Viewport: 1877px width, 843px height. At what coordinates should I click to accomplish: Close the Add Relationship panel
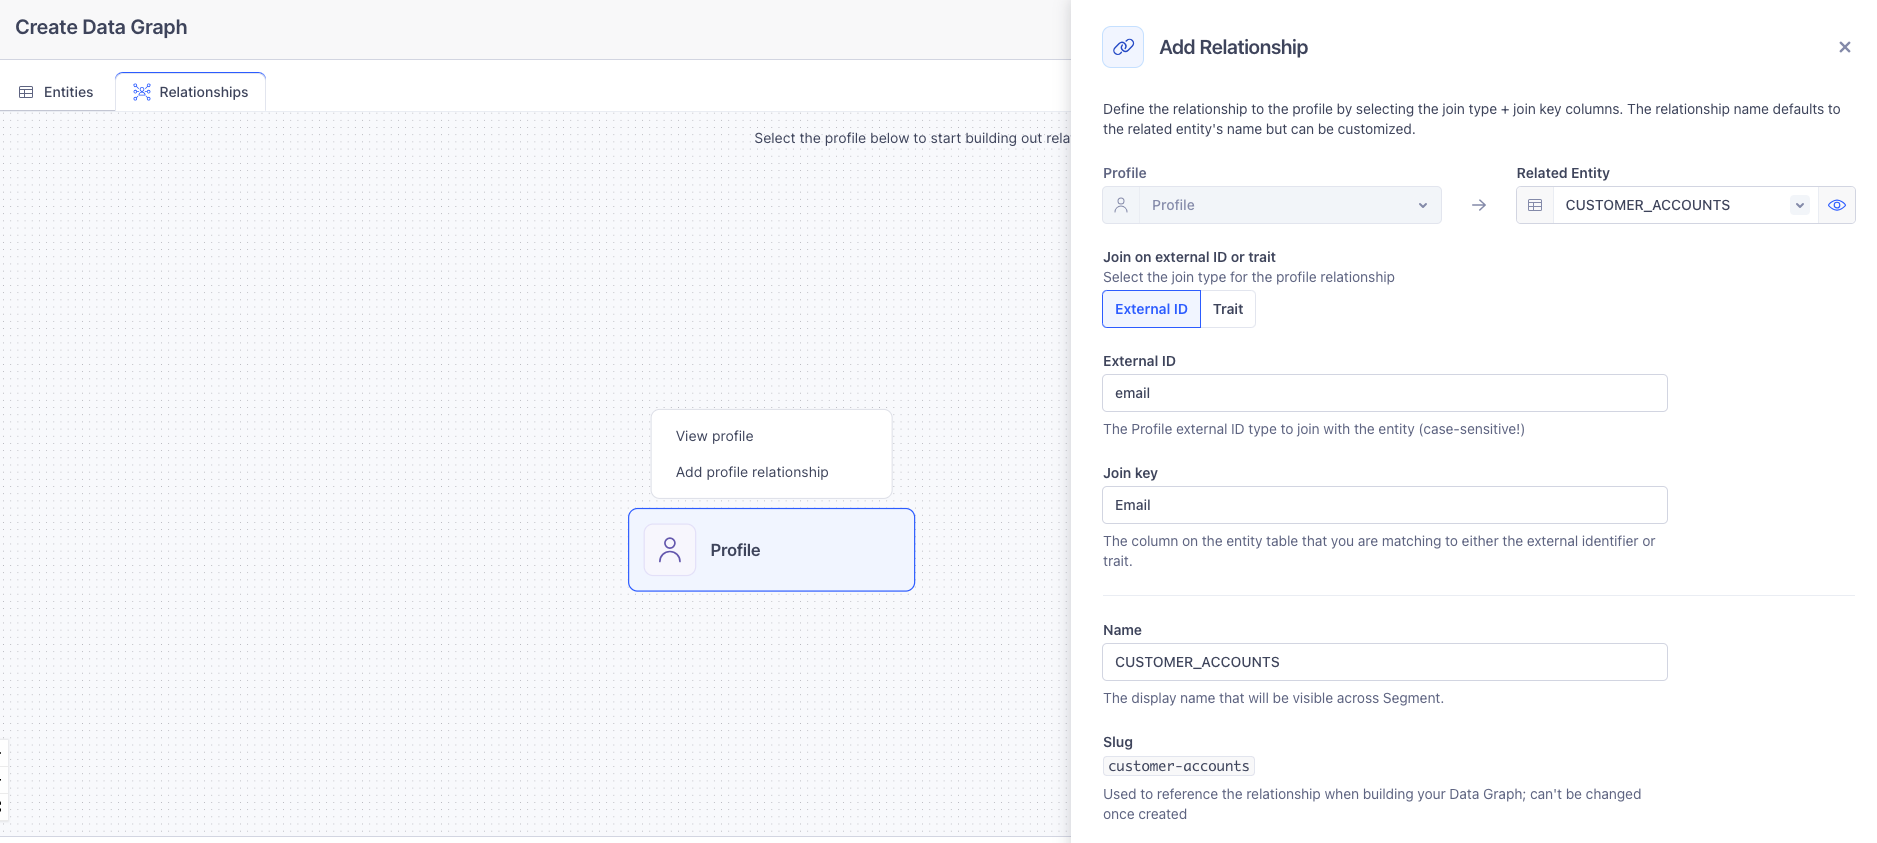pos(1844,47)
